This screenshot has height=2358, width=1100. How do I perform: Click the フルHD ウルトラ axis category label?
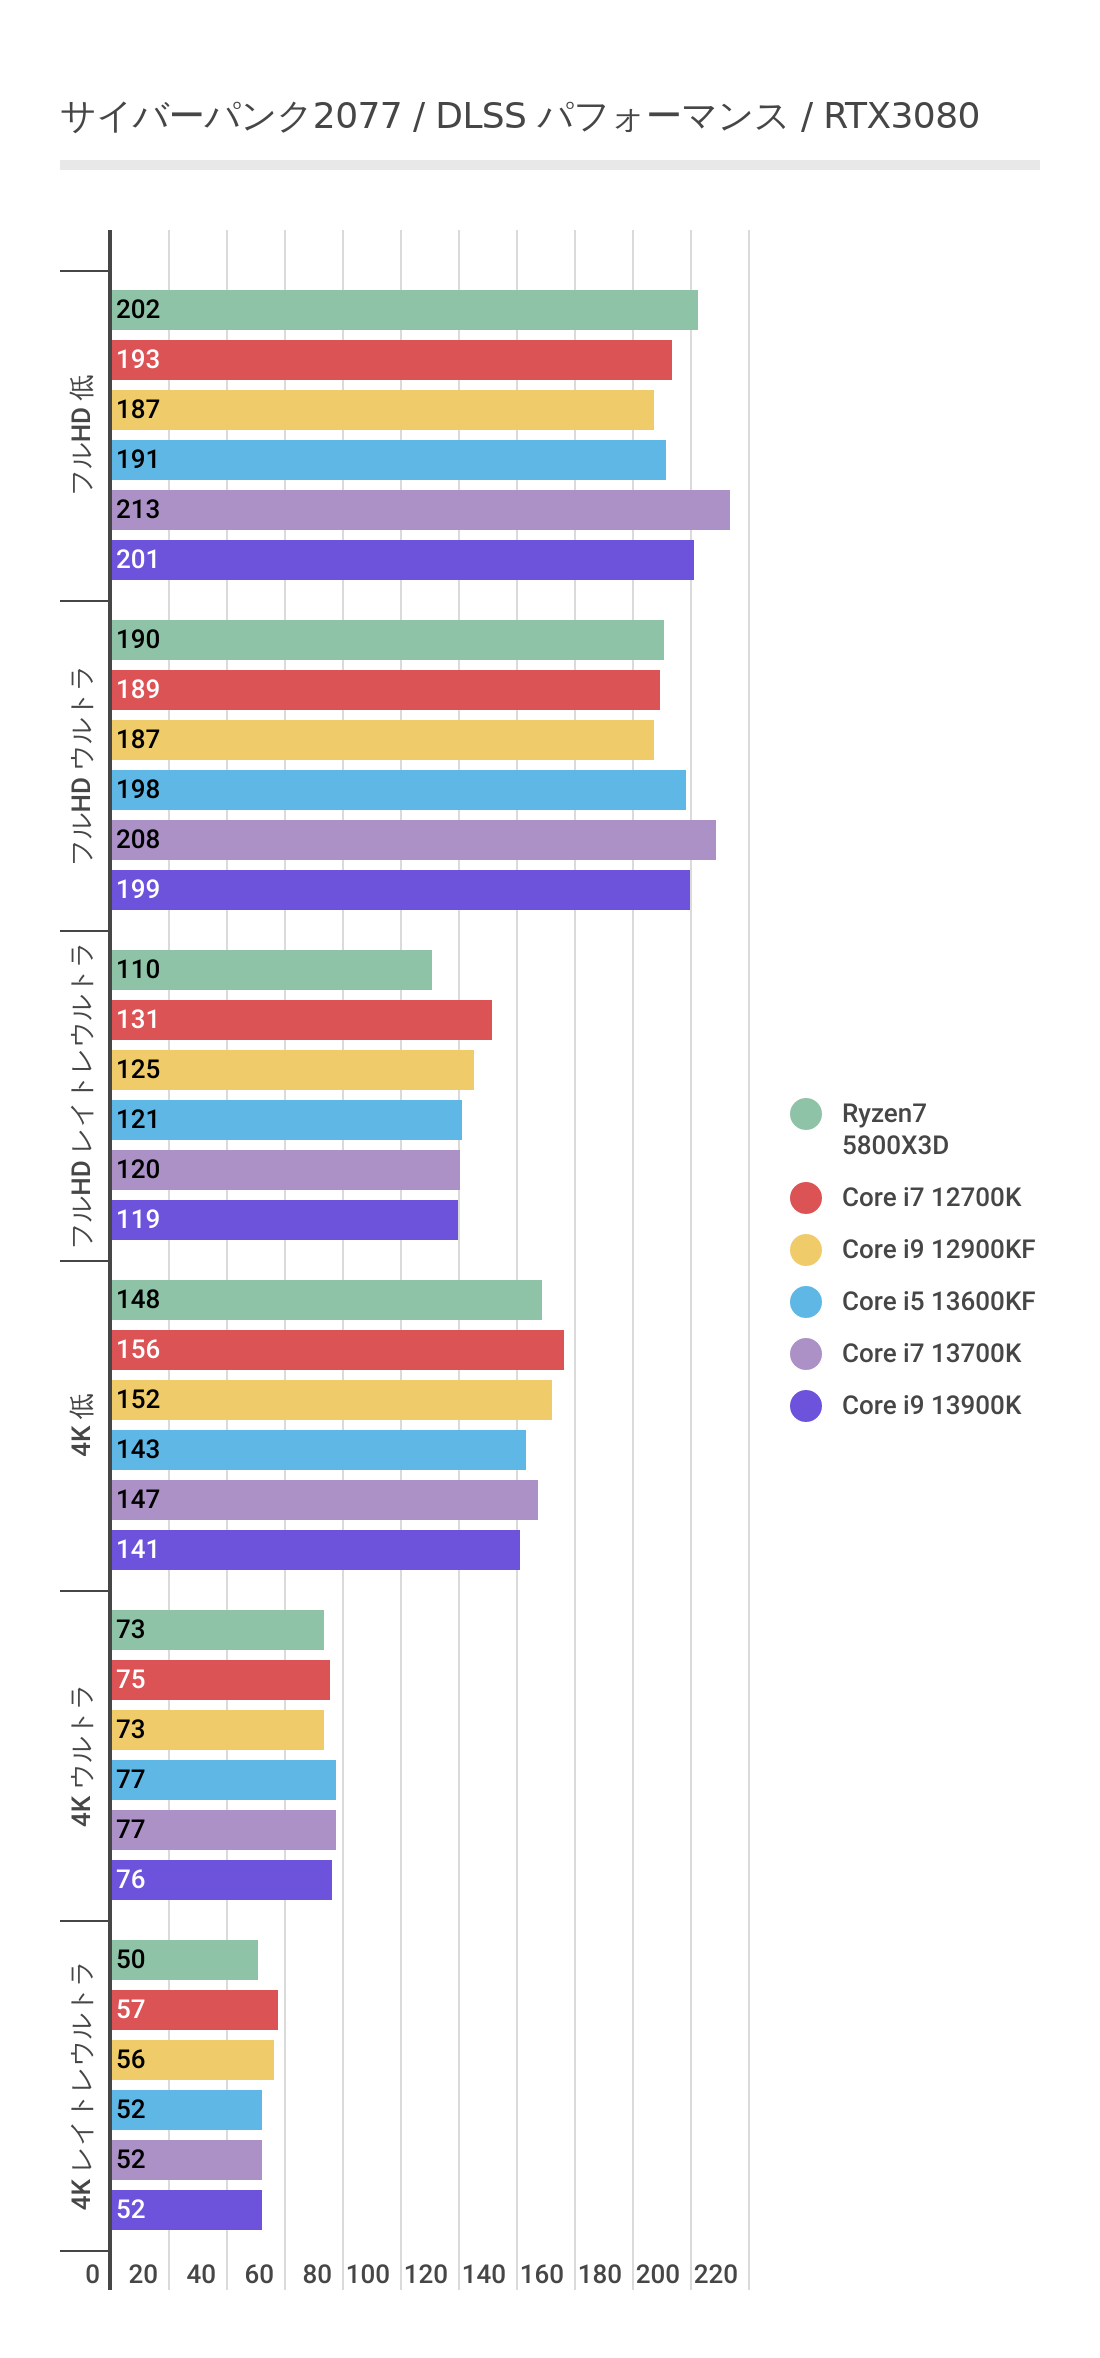tap(82, 766)
